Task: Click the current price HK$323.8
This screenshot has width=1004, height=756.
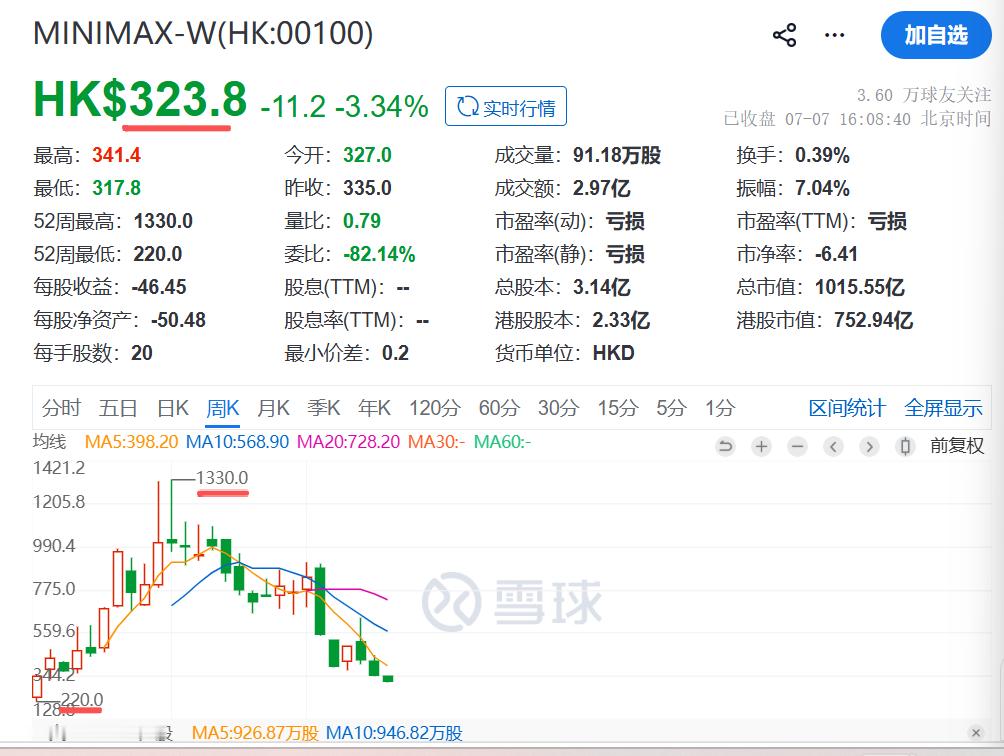Action: pos(140,99)
